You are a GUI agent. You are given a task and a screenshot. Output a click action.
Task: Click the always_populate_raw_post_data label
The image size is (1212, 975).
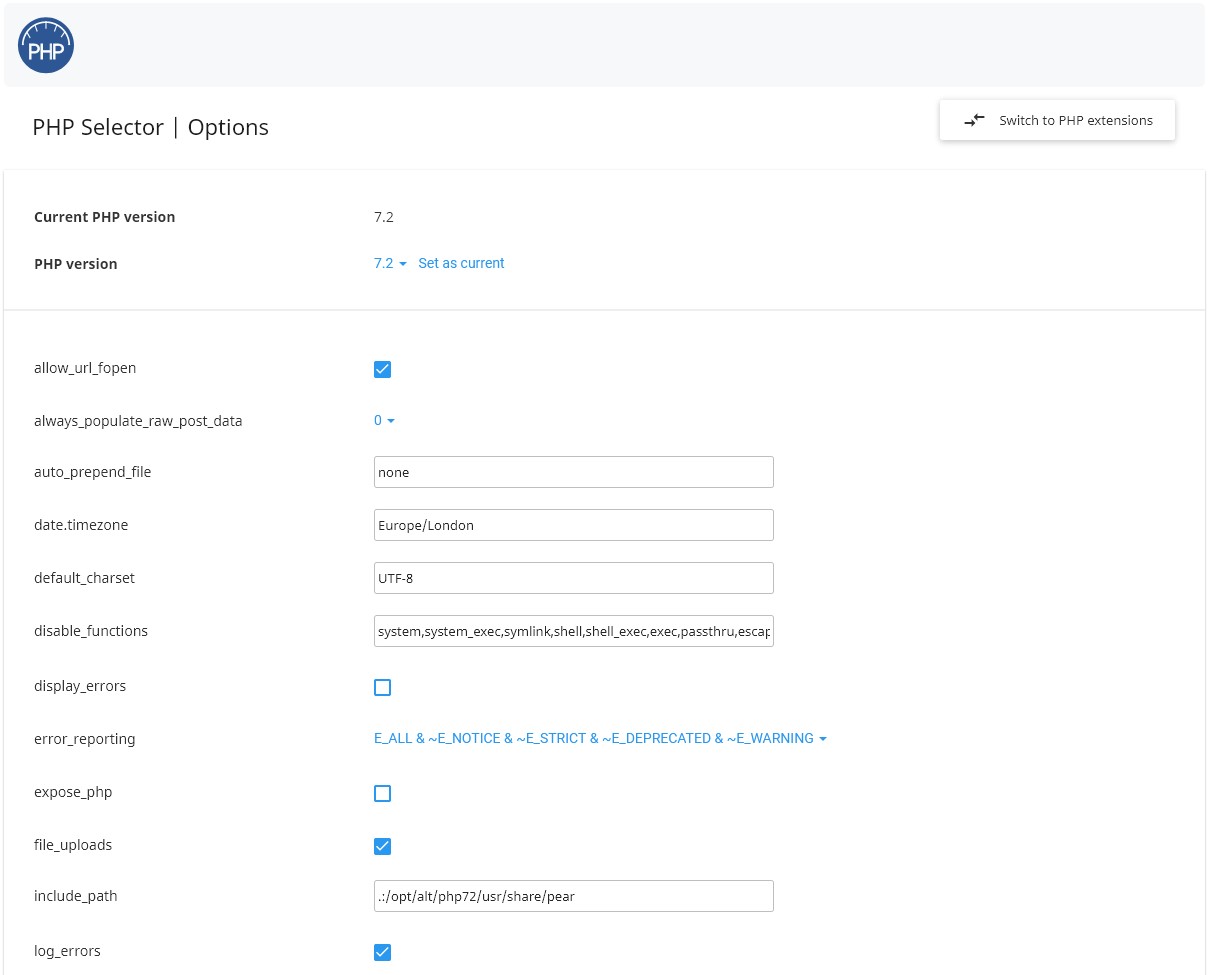tap(138, 421)
